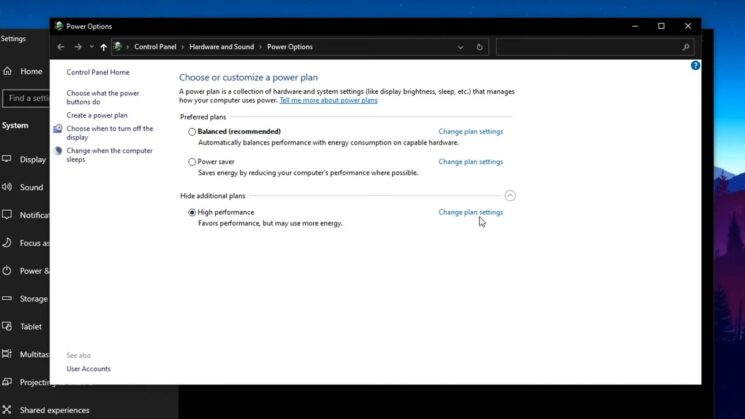The image size is (745, 419).
Task: Click the Forward navigation arrow
Action: coord(78,47)
